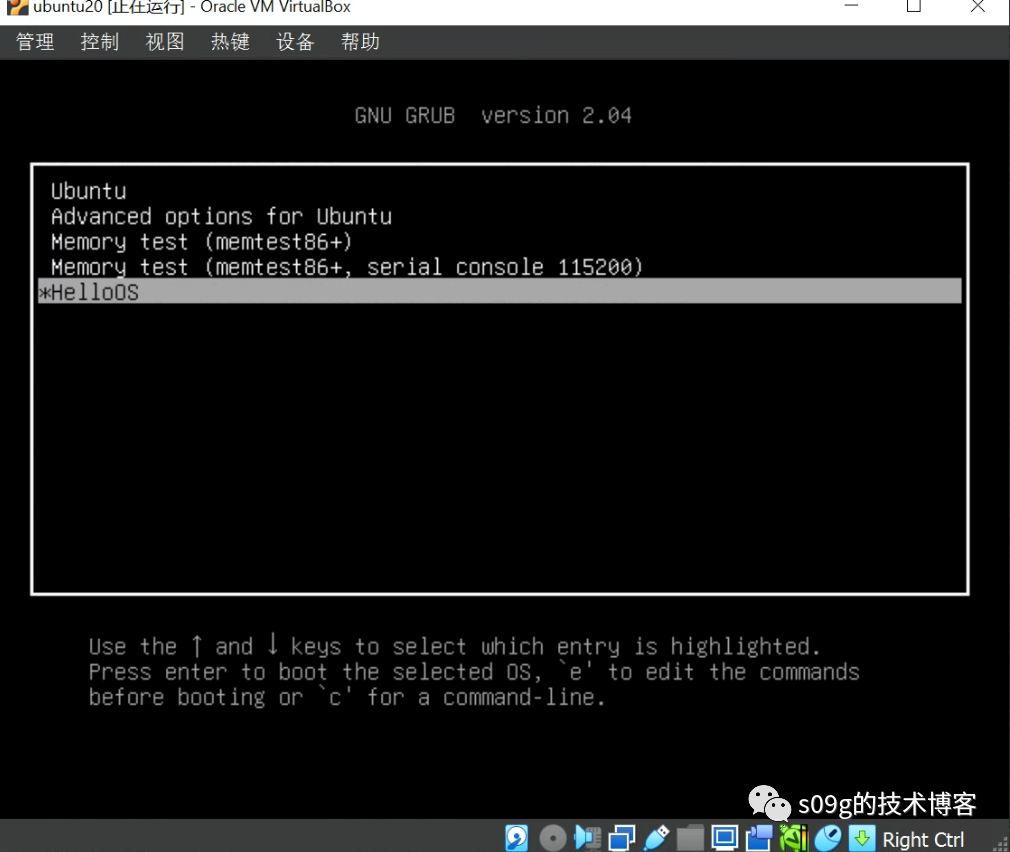This screenshot has height=852, width=1010.
Task: Select the Ubuntu boot entry
Action: tap(500, 191)
